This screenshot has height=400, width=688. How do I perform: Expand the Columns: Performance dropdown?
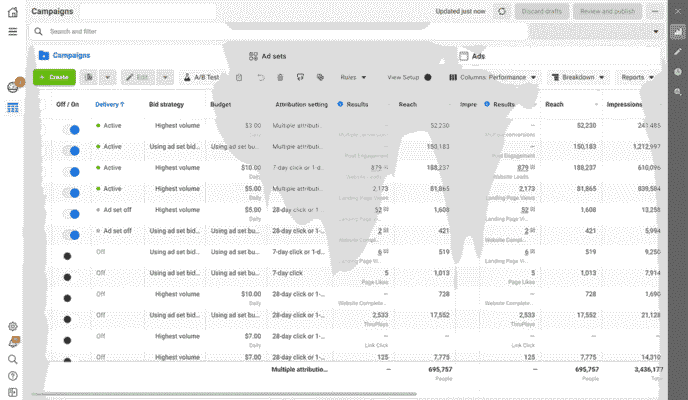pyautogui.click(x=494, y=77)
